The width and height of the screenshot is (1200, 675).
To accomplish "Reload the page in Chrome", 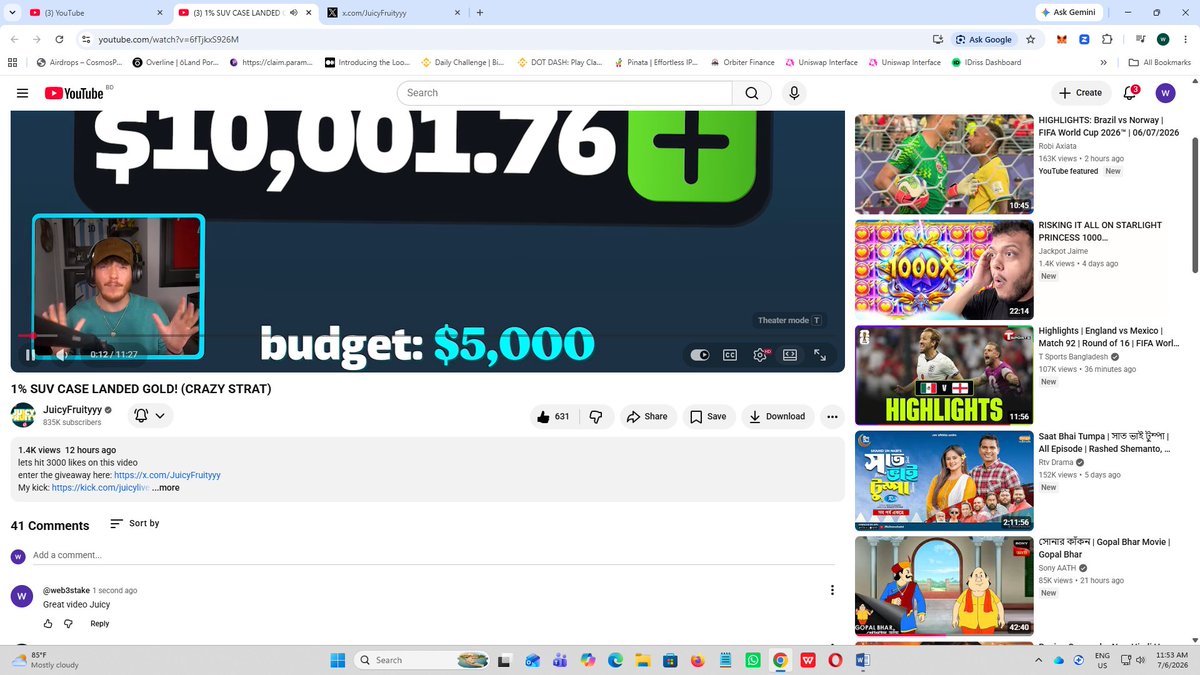I will point(61,39).
